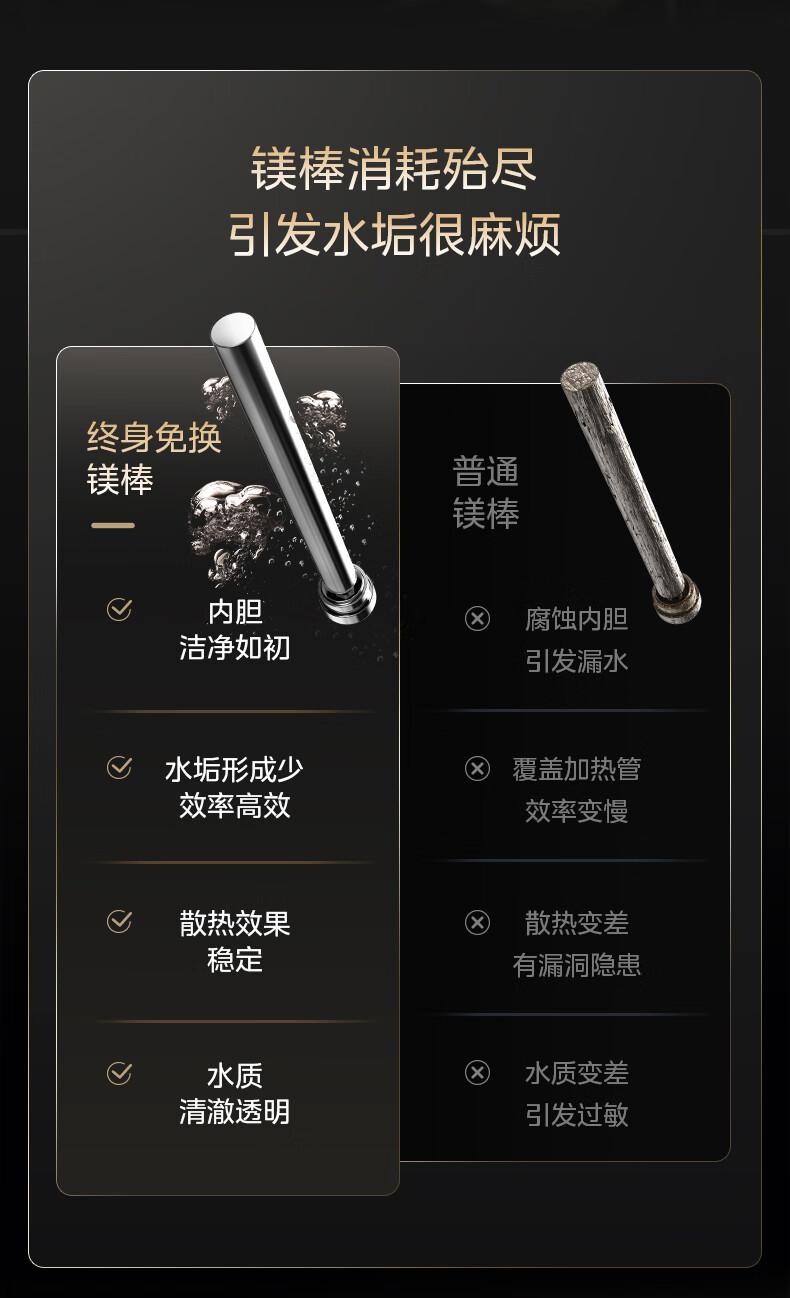
Task: Click the X icon beside 腐蚀内胆
Action: tap(478, 619)
